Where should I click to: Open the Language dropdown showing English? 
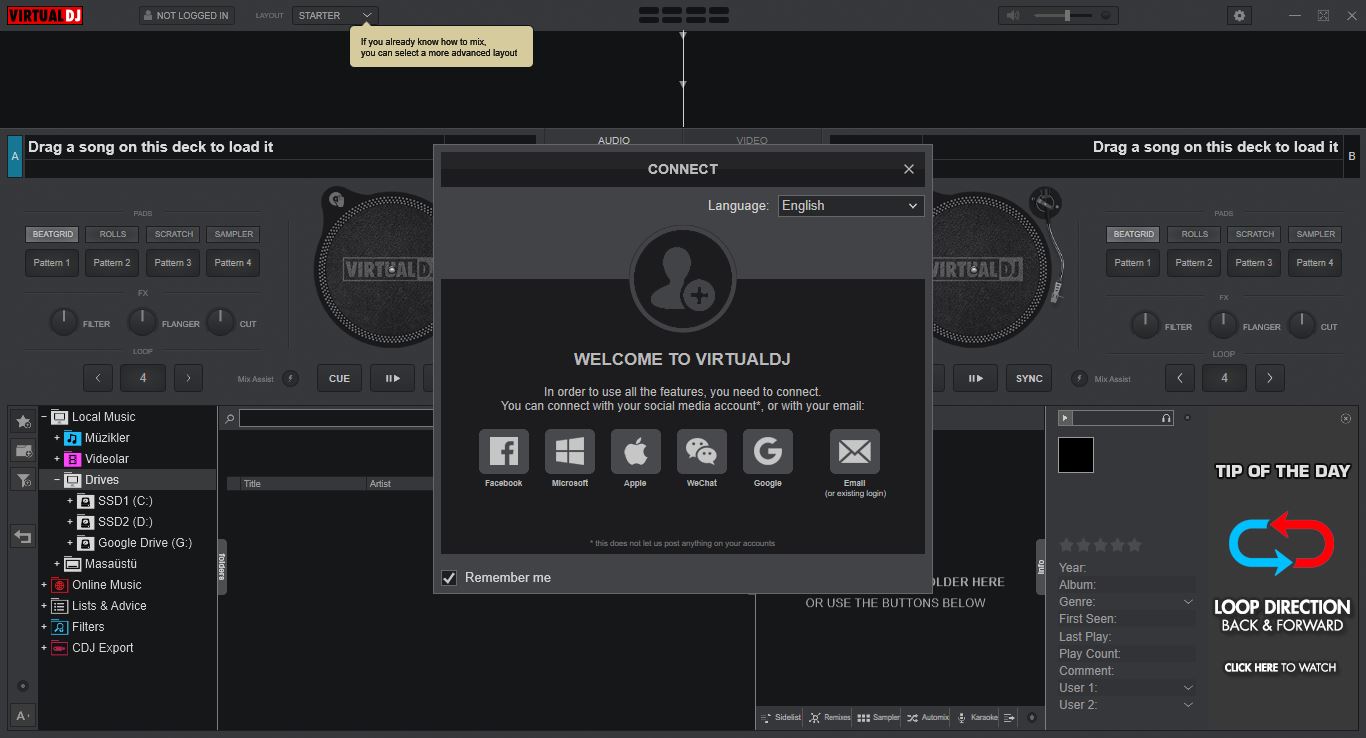[850, 205]
